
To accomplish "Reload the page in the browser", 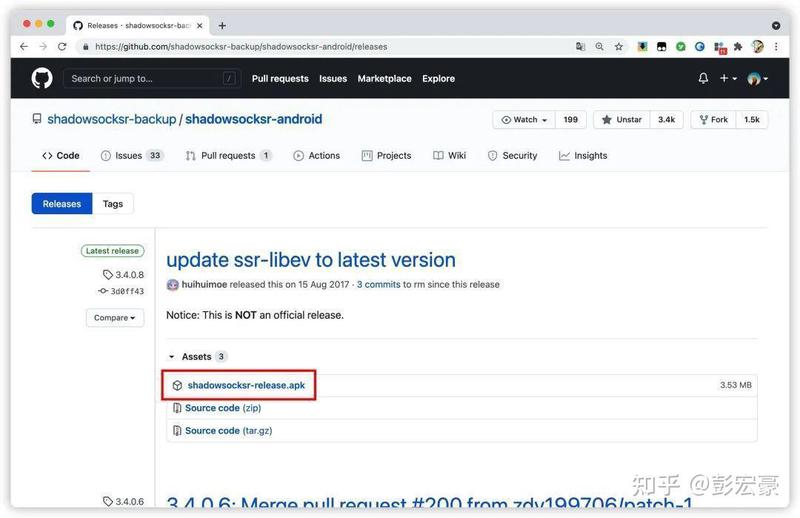I will 62,46.
